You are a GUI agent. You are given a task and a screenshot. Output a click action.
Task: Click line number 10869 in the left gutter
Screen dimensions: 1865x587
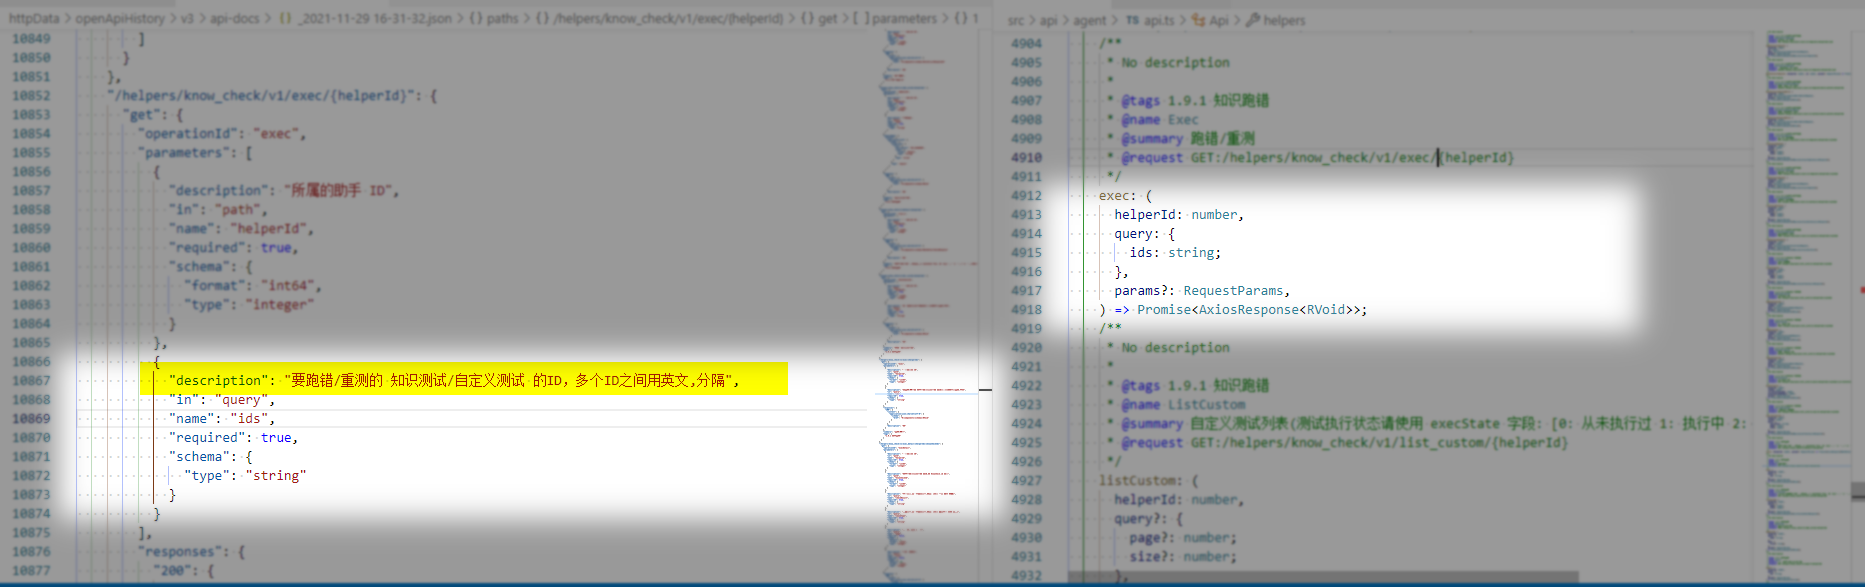click(x=31, y=418)
